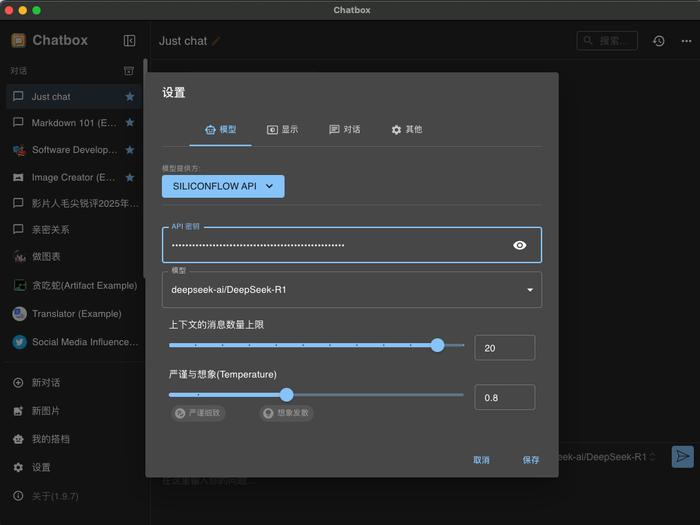Click the Temperature slider handle

287,395
